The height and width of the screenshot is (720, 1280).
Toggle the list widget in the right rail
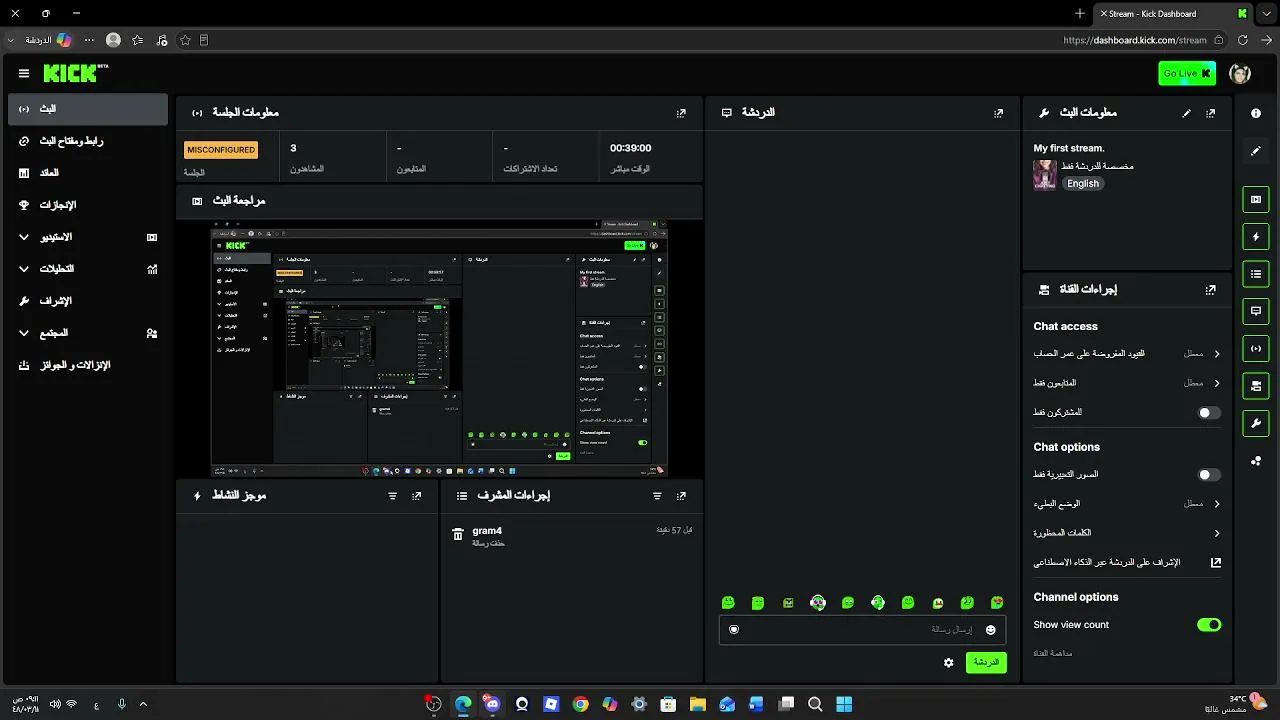pos(1256,273)
